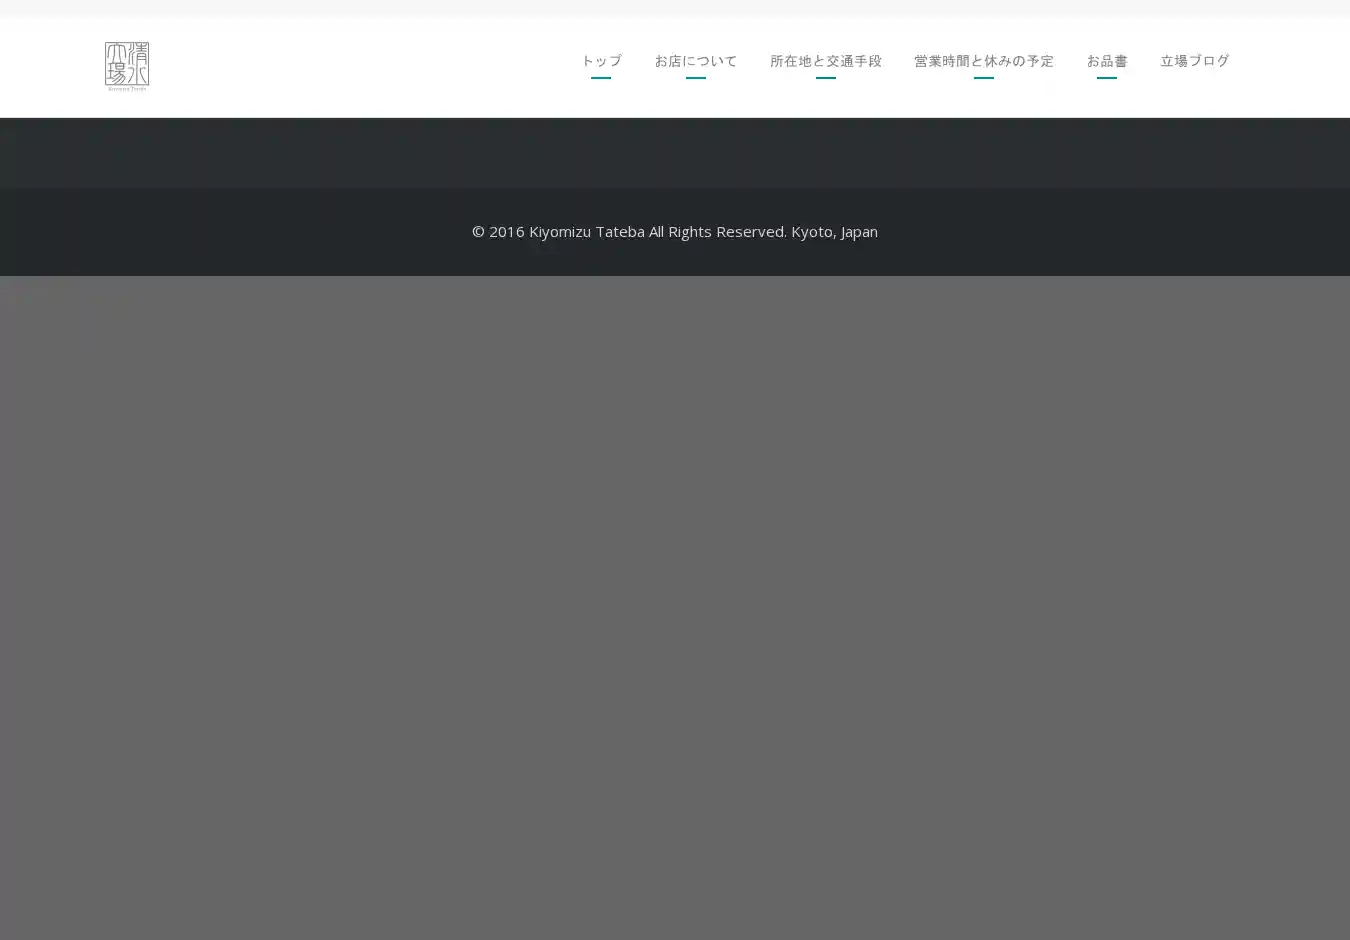Click the blank gray area below the footer

(x=675, y=600)
